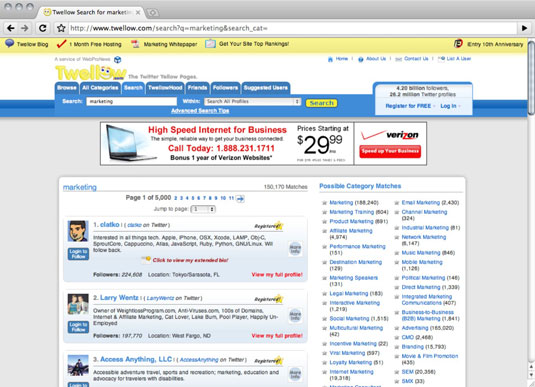Click the Registered star badge on clatko

269,226
